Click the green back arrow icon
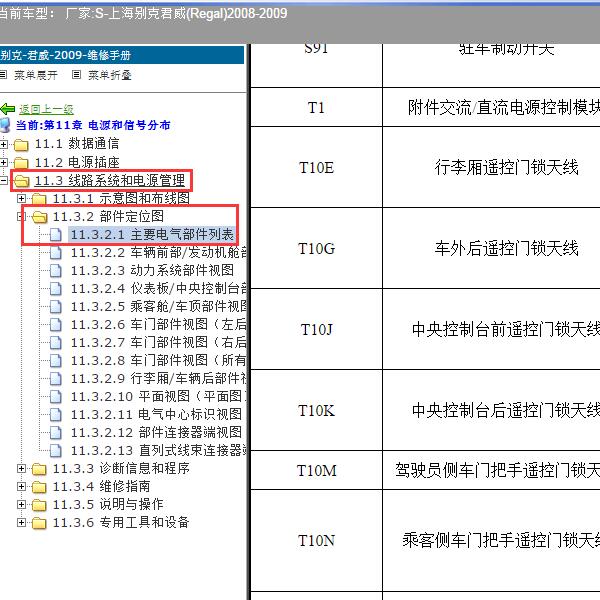The width and height of the screenshot is (600, 600). (7, 109)
